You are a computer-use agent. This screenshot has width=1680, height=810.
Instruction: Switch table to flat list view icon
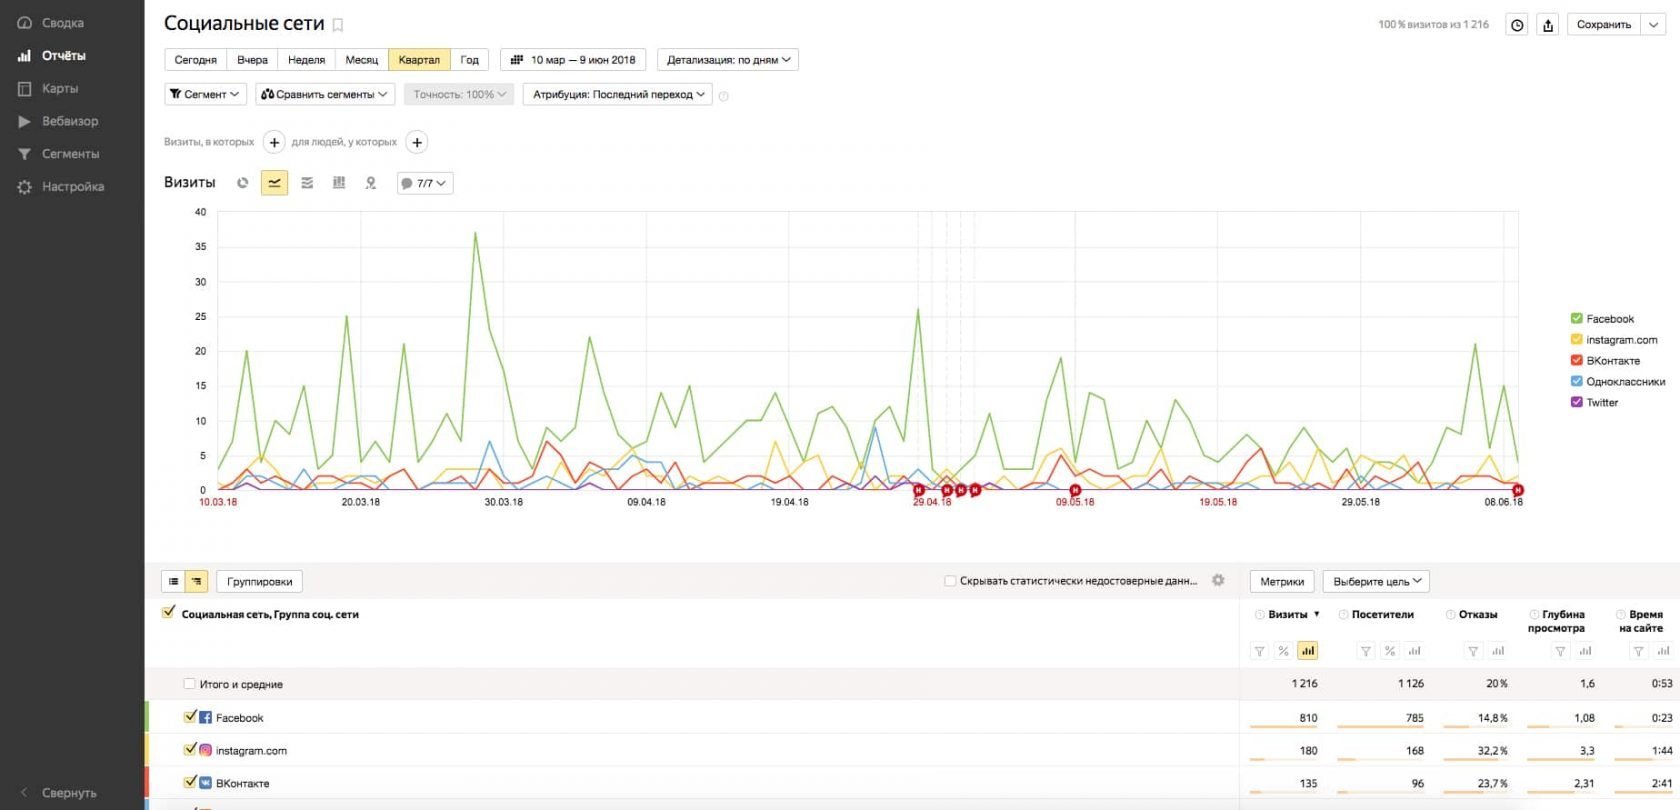(x=173, y=581)
